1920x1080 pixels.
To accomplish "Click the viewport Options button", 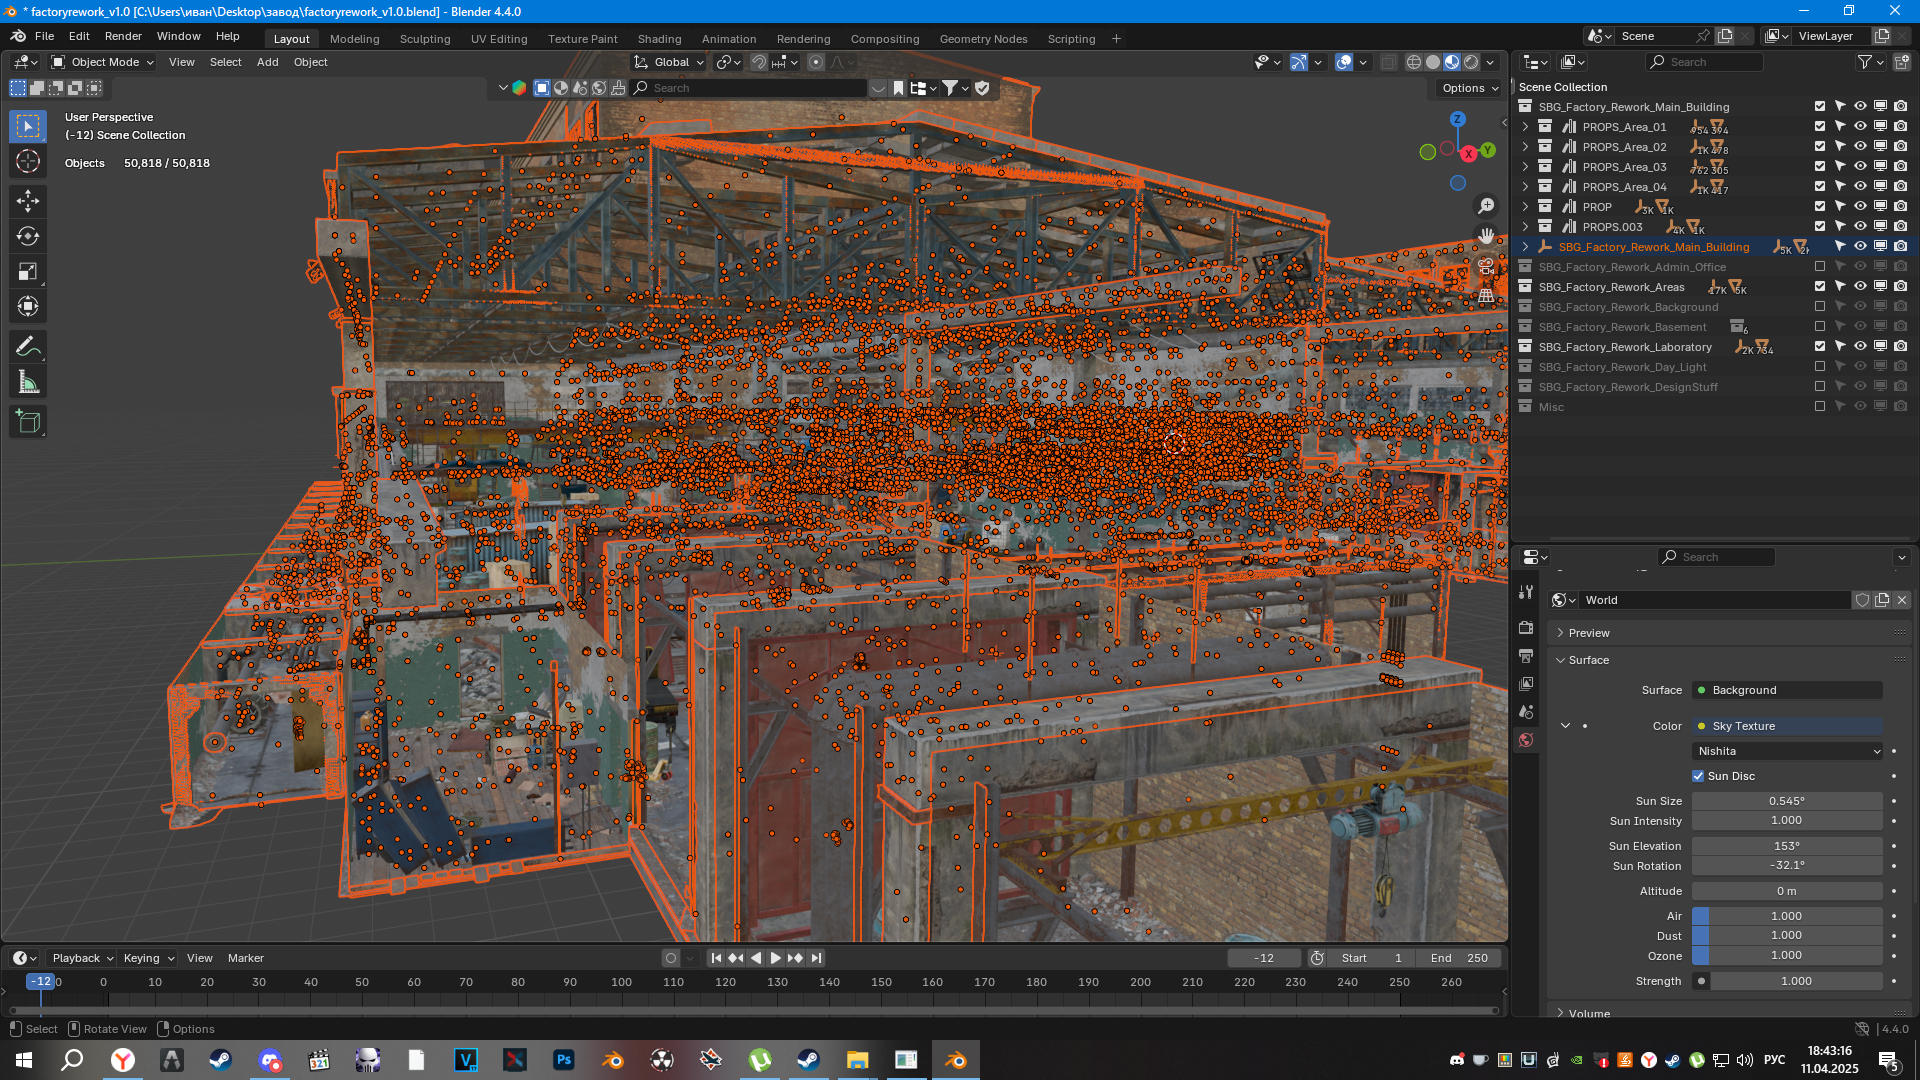I will click(1469, 88).
